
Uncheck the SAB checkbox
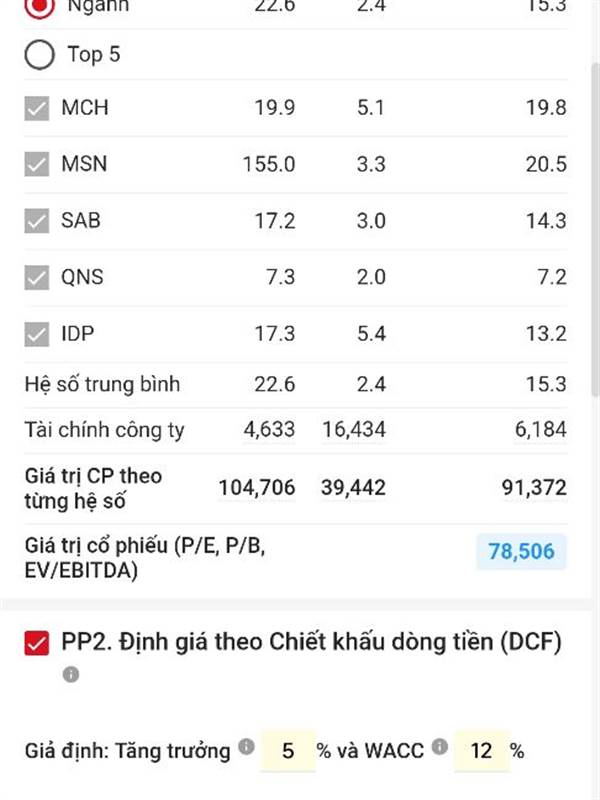(x=37, y=221)
